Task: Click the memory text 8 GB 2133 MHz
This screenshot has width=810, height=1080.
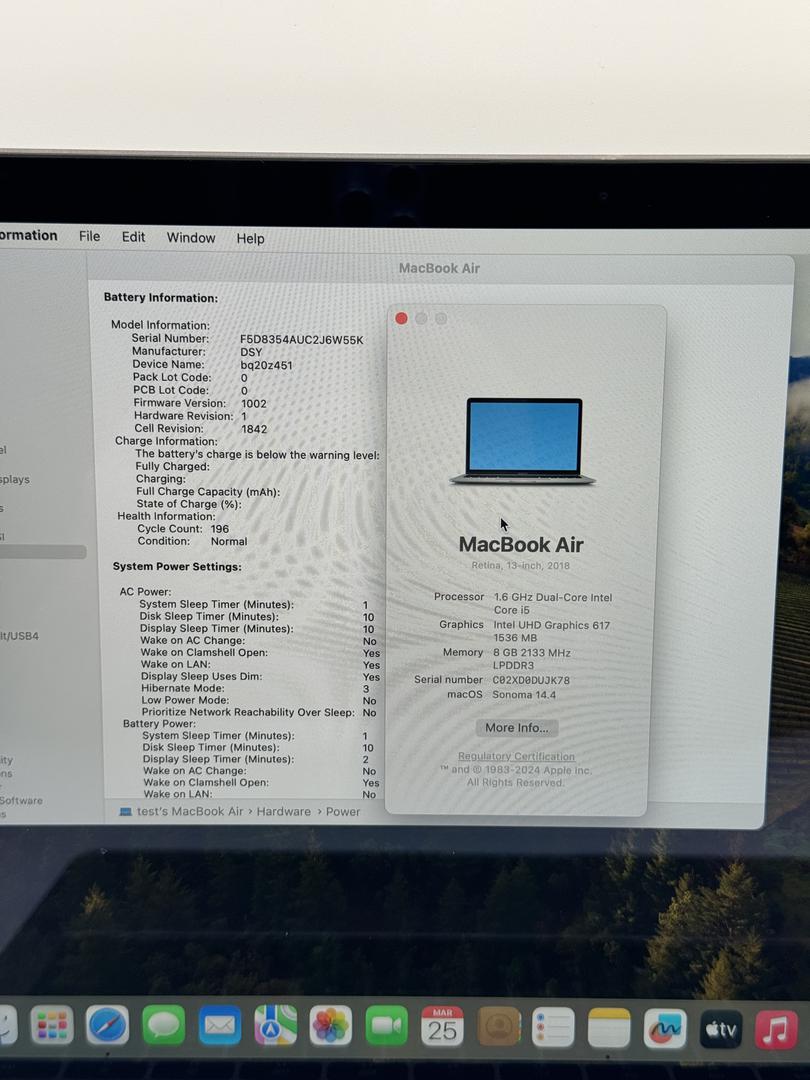Action: [x=532, y=653]
